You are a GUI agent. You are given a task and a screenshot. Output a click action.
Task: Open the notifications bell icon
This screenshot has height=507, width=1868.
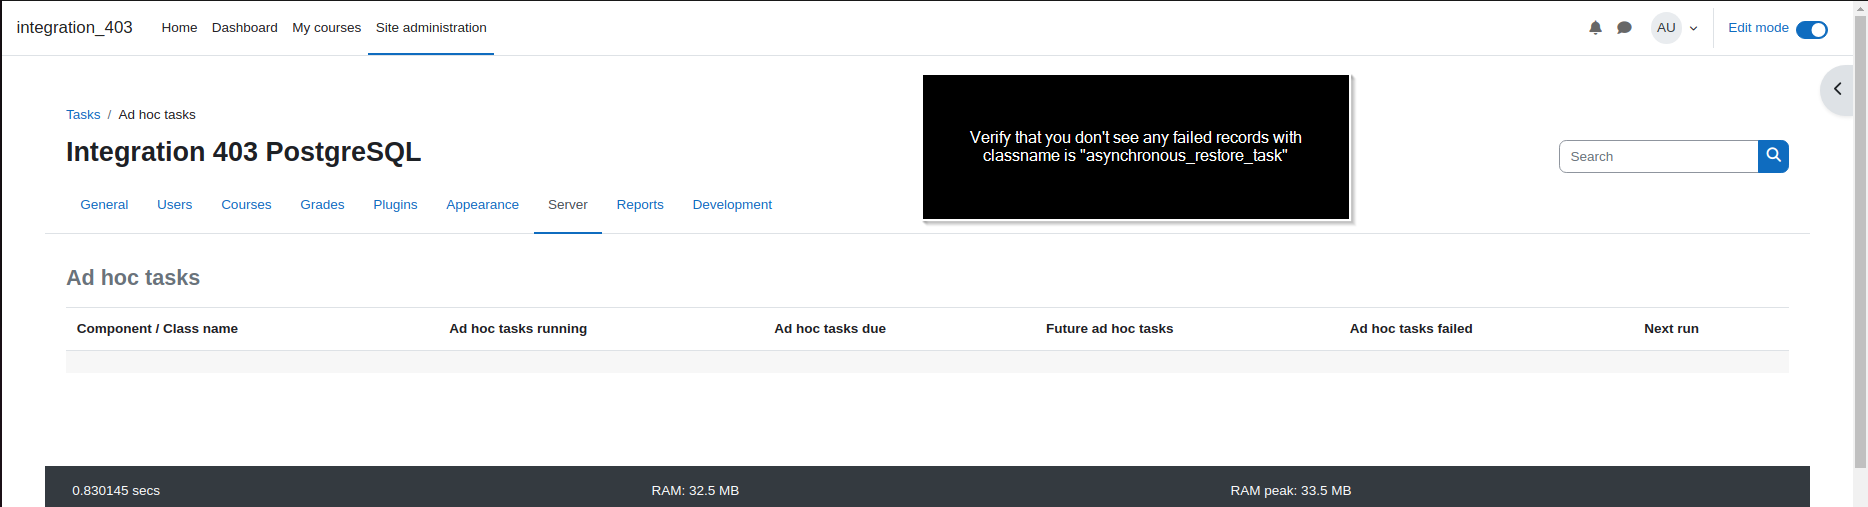click(x=1595, y=28)
